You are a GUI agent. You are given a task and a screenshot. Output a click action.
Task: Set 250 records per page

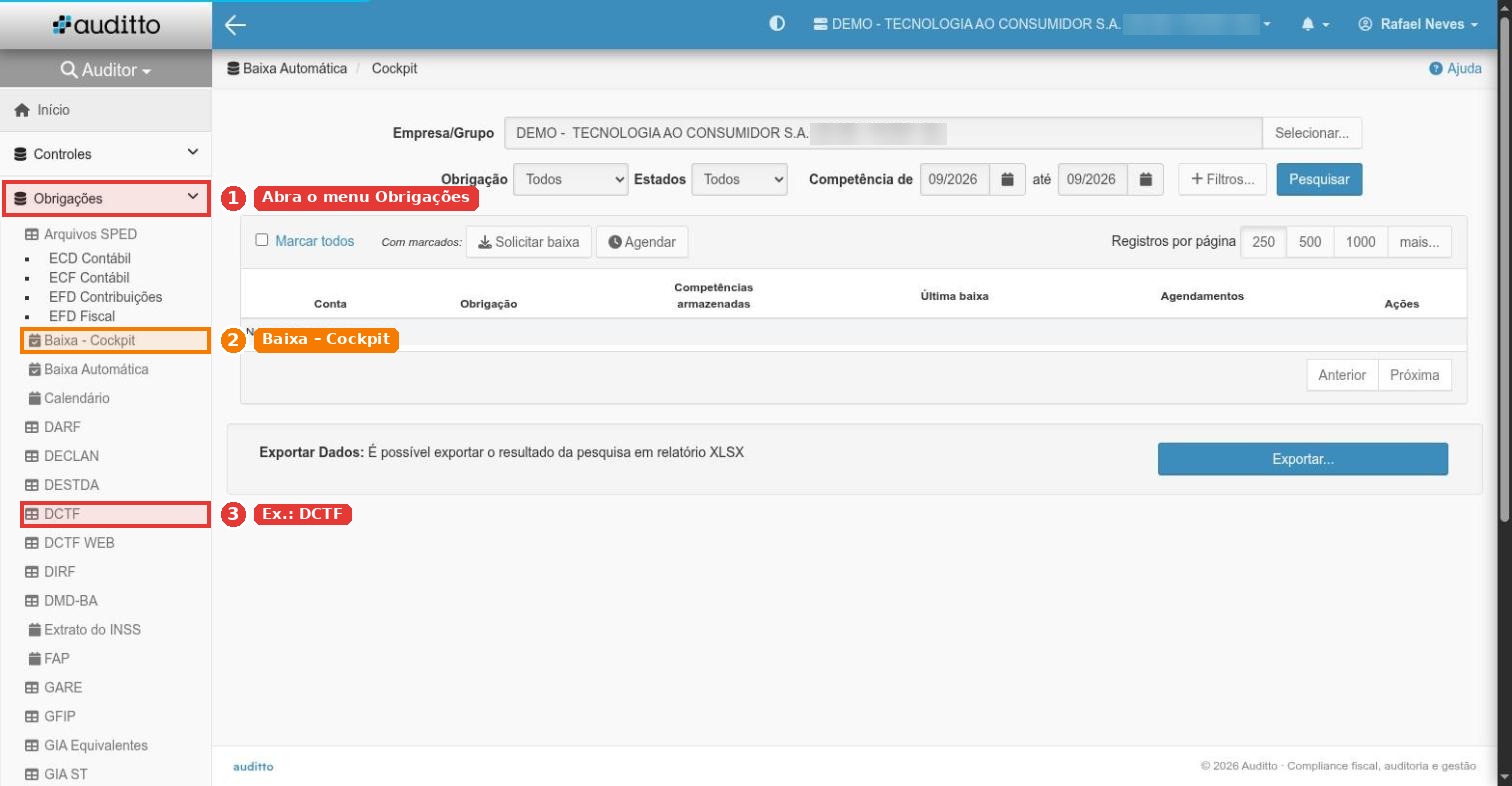1264,242
